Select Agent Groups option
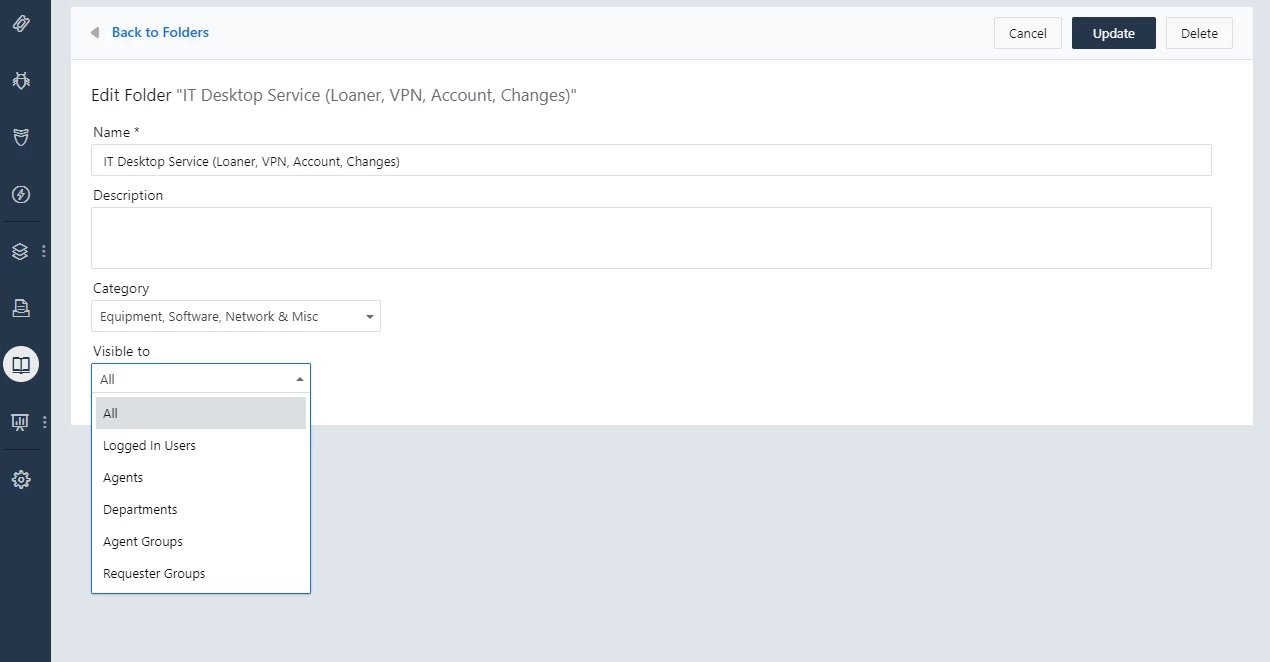 pyautogui.click(x=201, y=541)
